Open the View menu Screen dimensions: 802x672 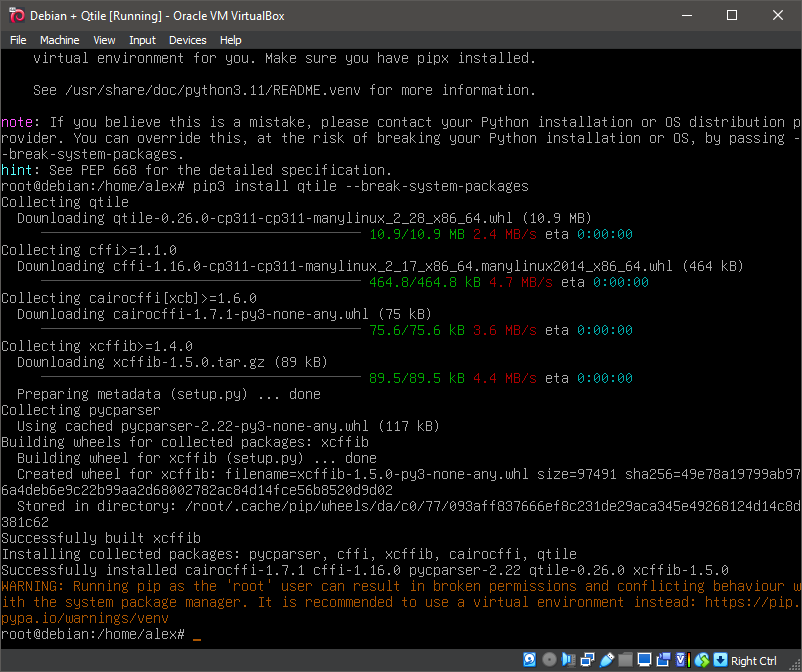tap(103, 40)
